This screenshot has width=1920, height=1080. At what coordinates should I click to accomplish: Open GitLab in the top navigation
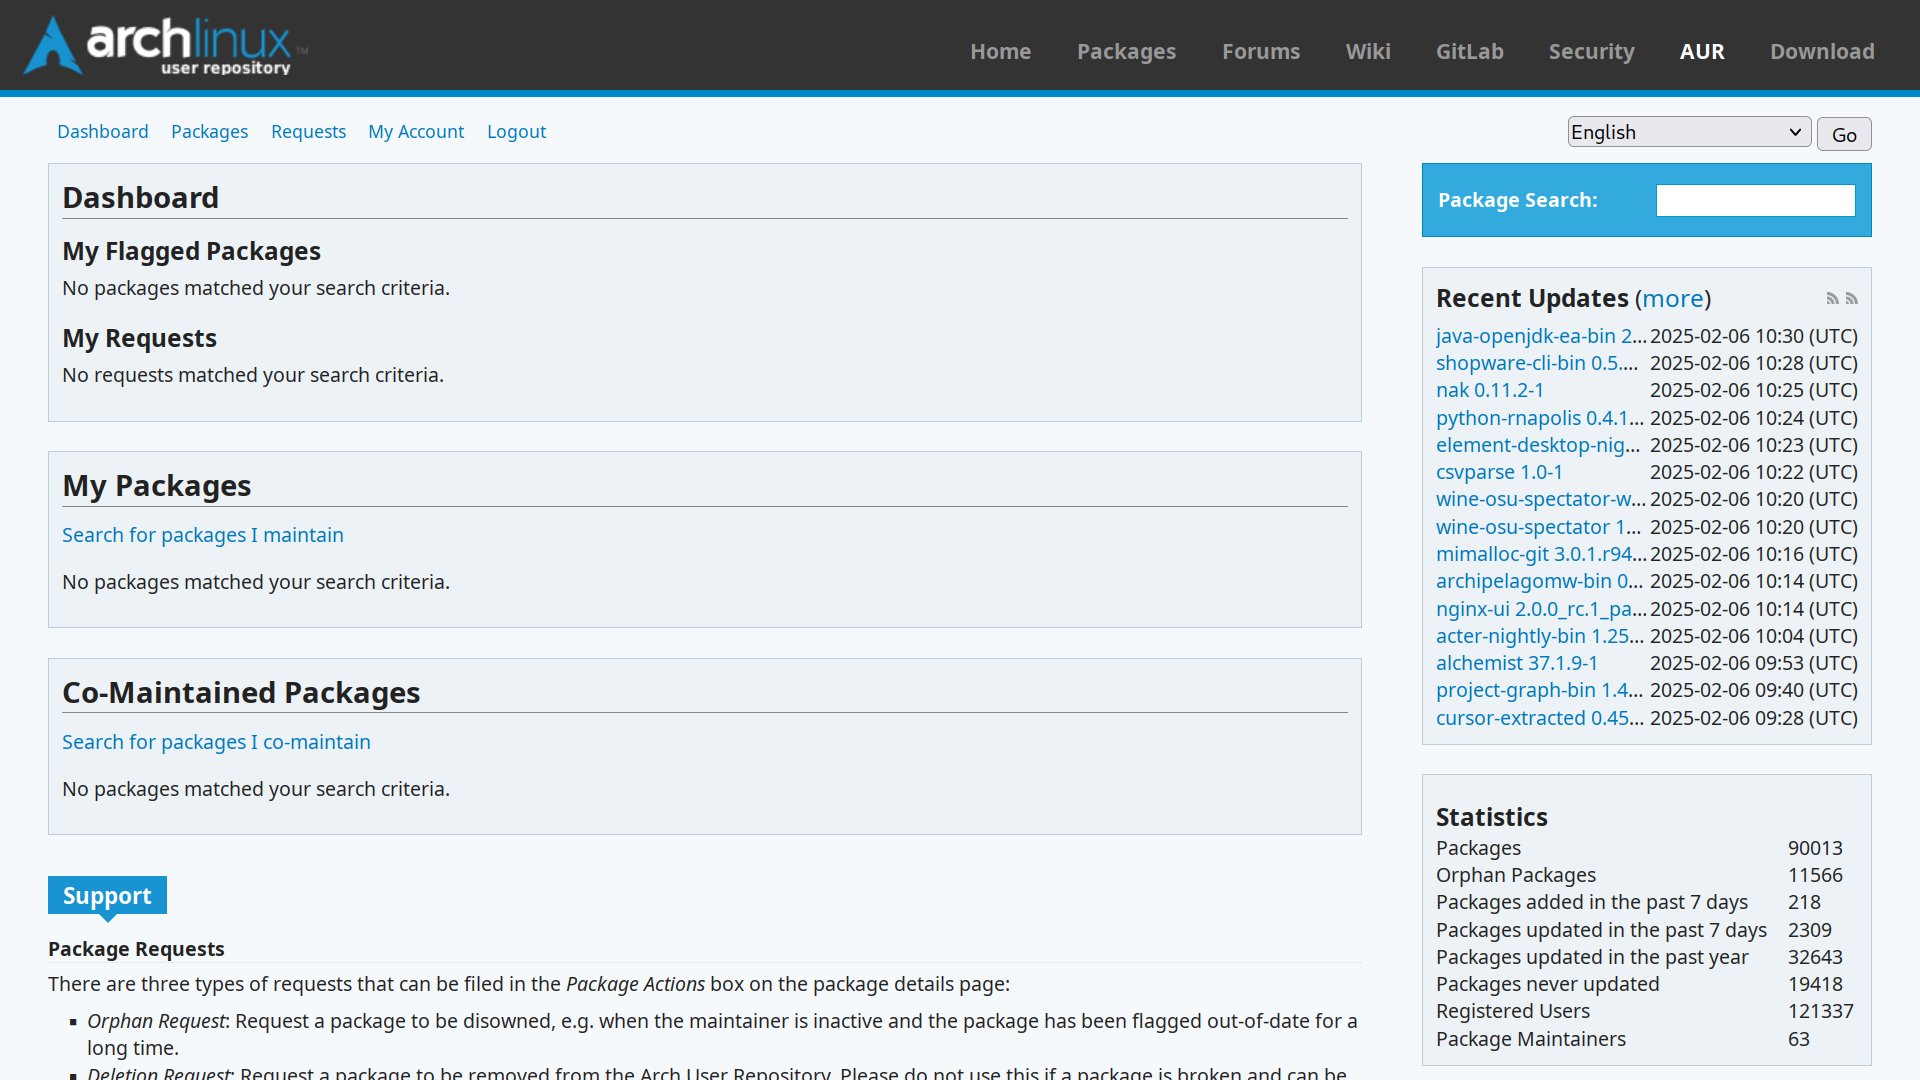coord(1469,51)
